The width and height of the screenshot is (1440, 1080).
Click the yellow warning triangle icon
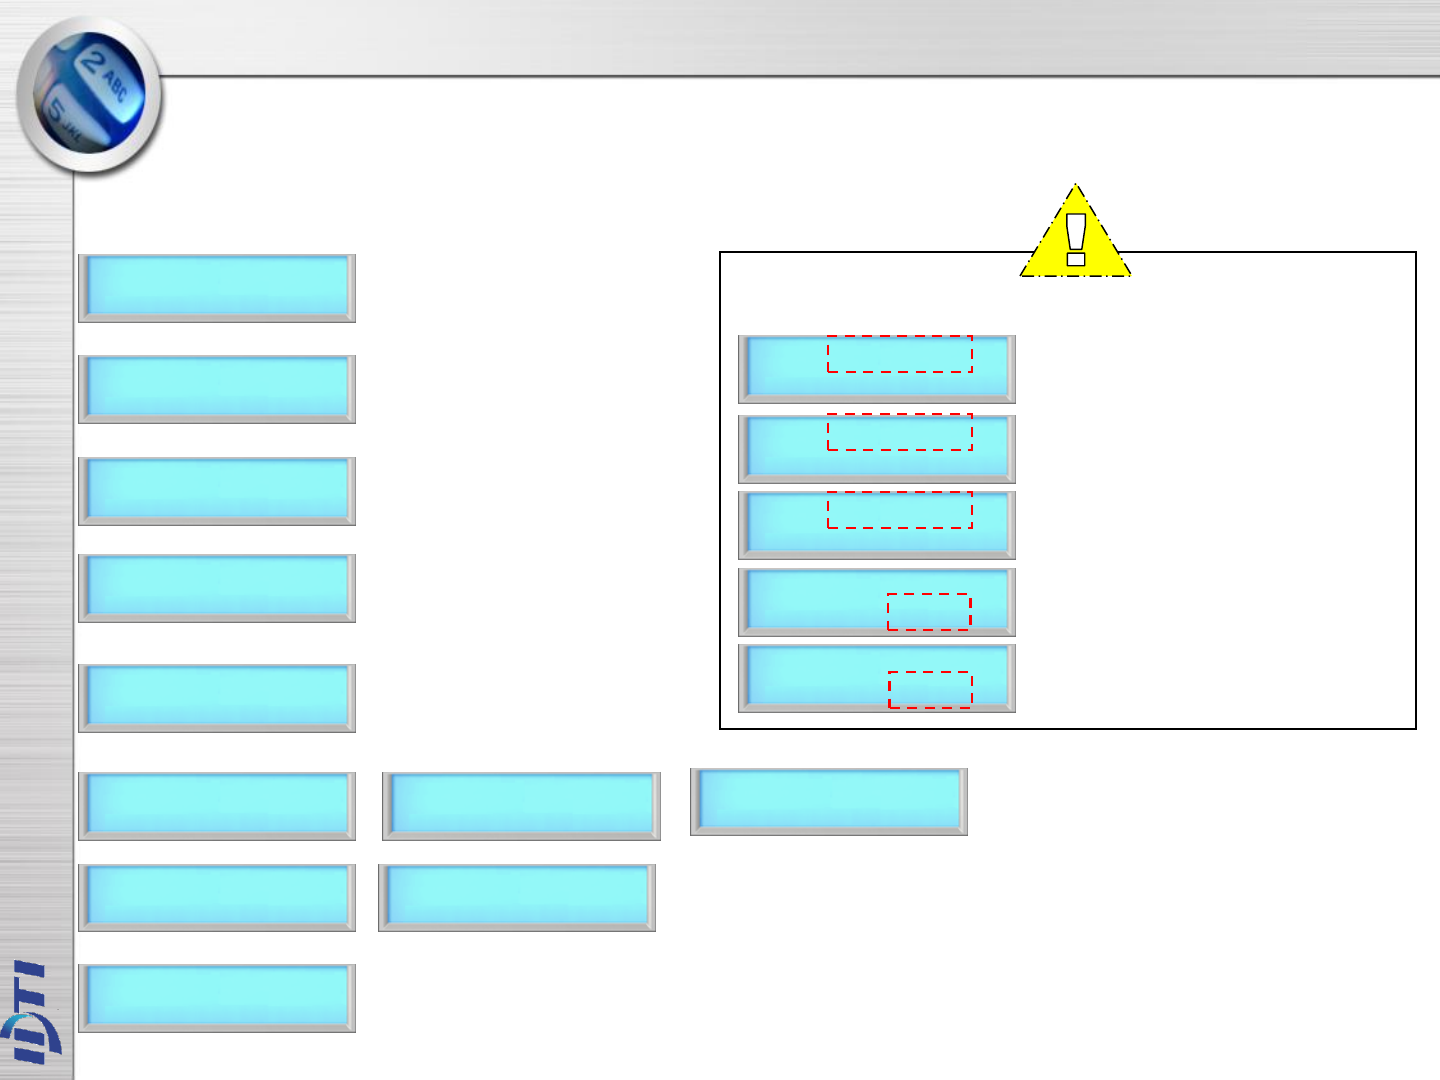1075,230
